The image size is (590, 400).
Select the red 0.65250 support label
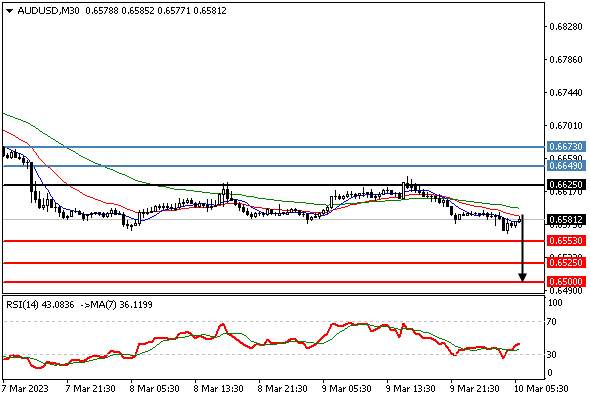[x=566, y=262]
